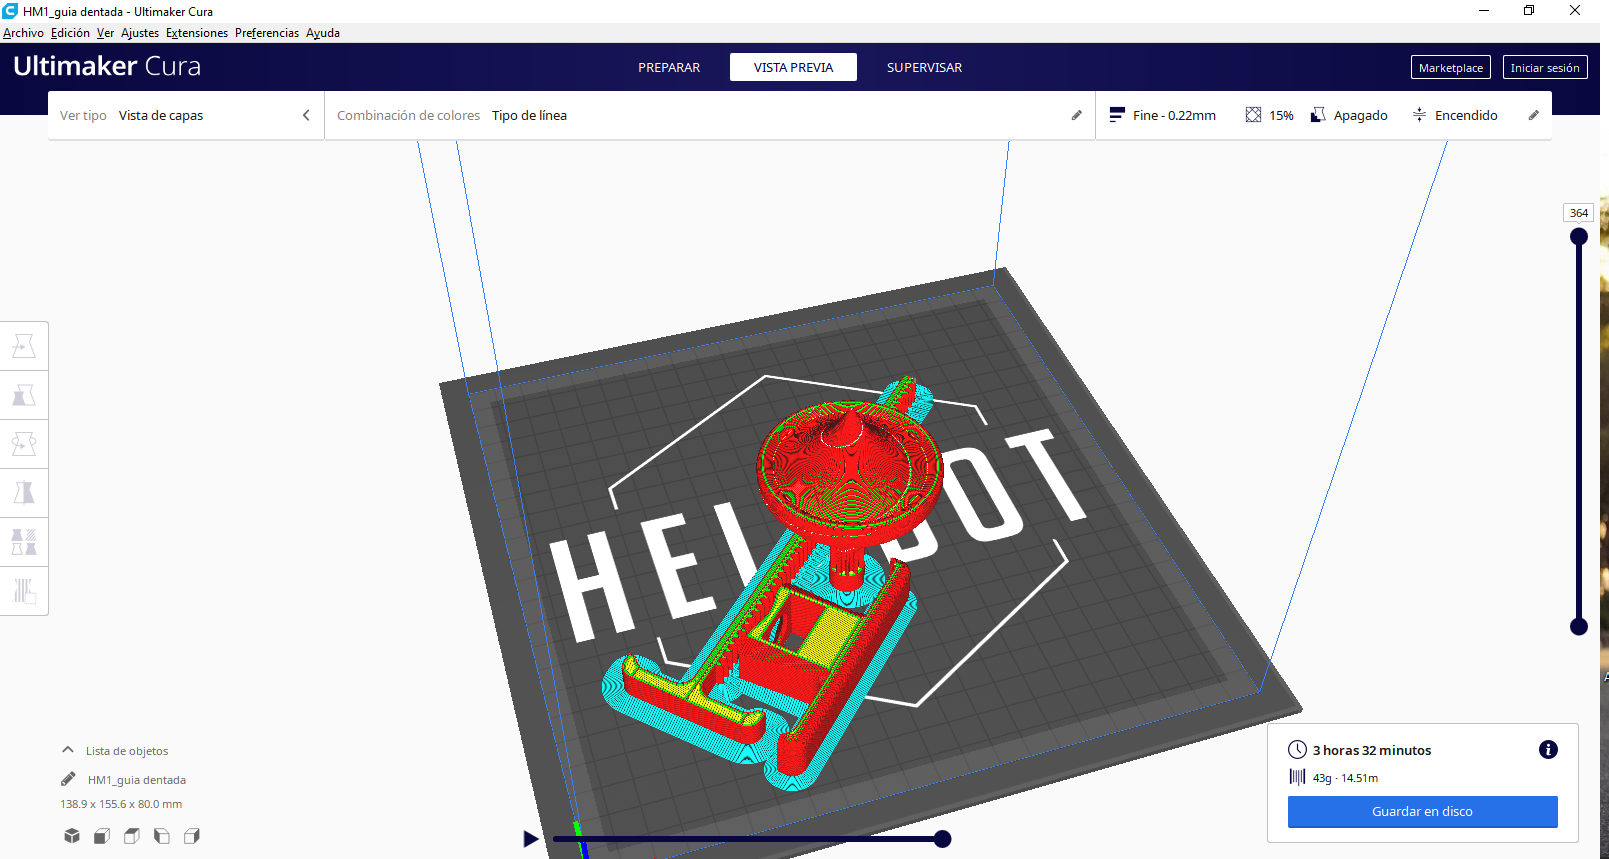The height and width of the screenshot is (859, 1609).
Task: Switch to the SUPERVISAR stage
Action: pyautogui.click(x=924, y=67)
